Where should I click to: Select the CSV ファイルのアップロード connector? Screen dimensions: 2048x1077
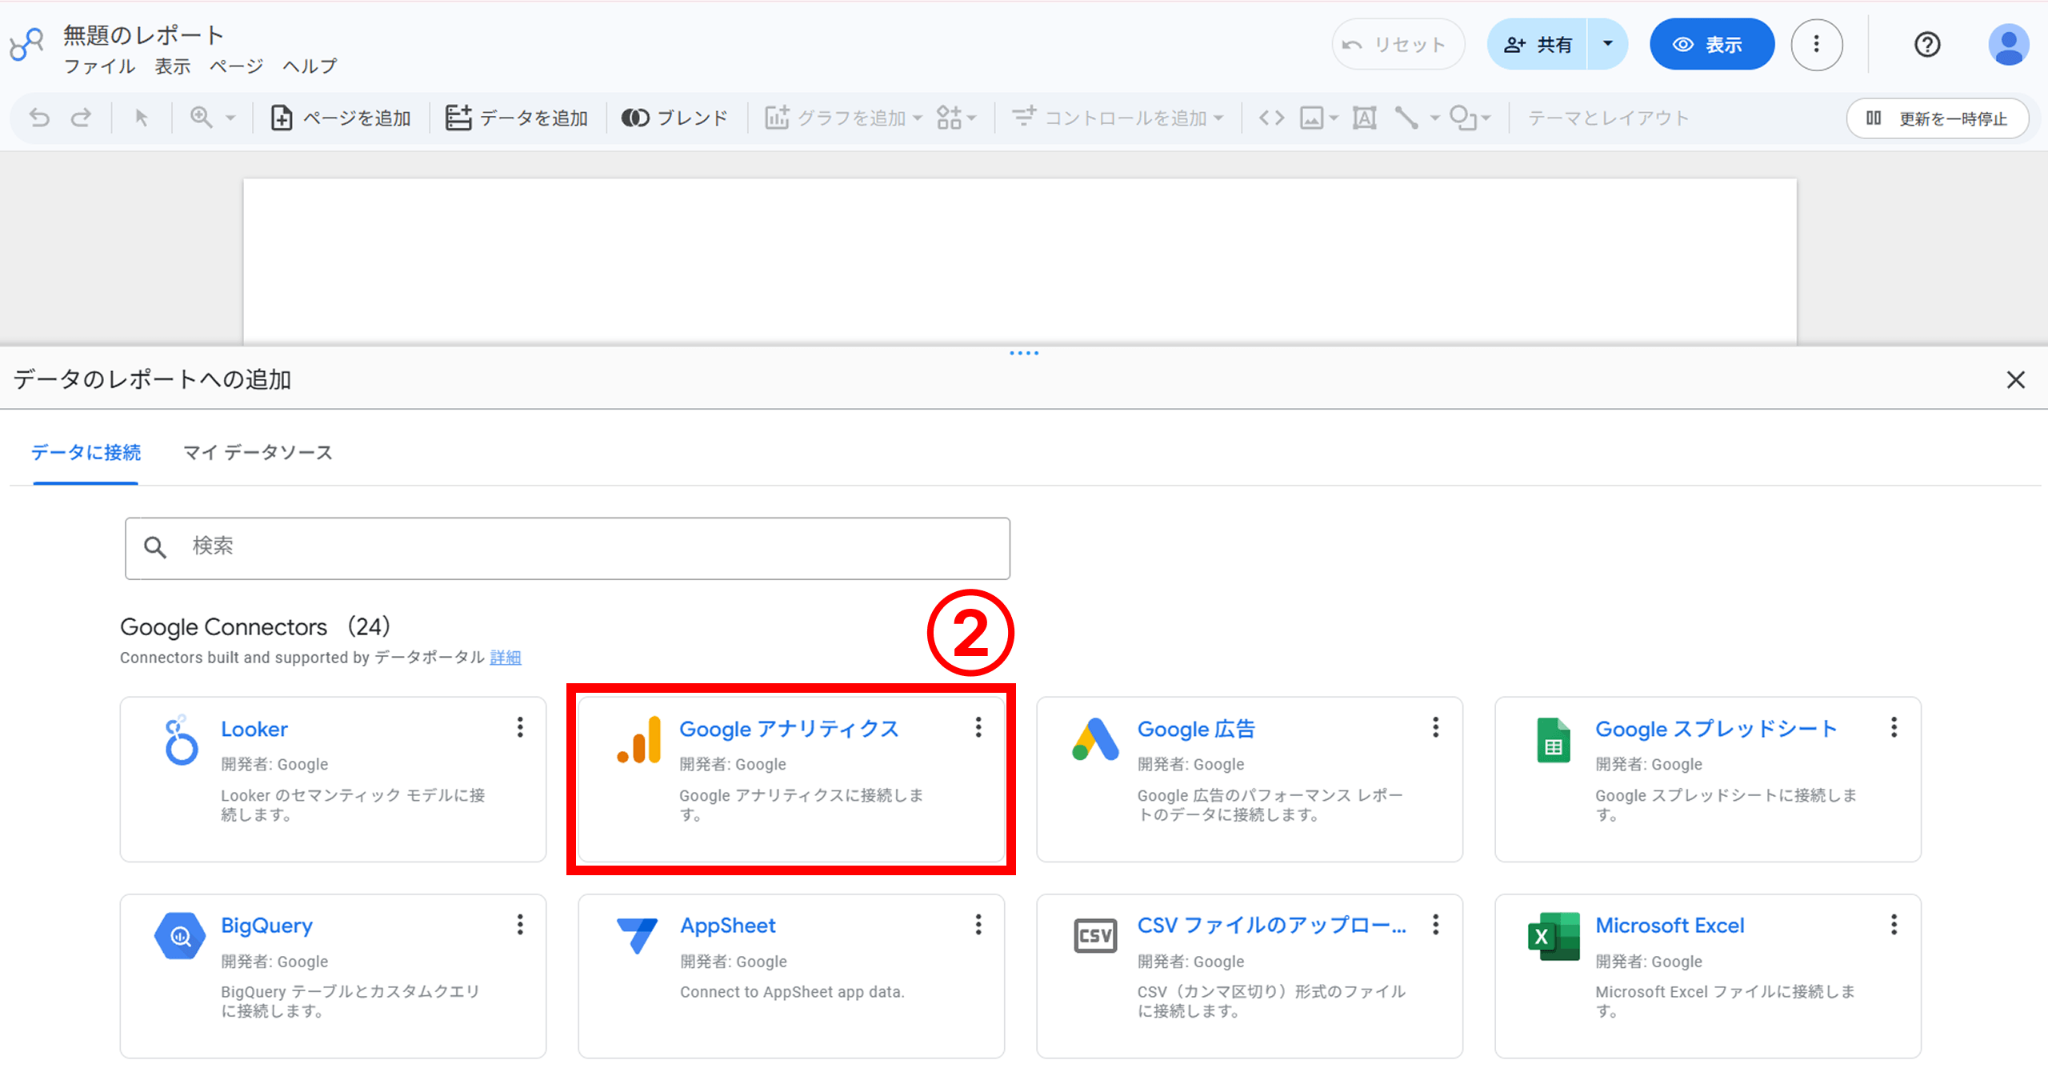1250,976
